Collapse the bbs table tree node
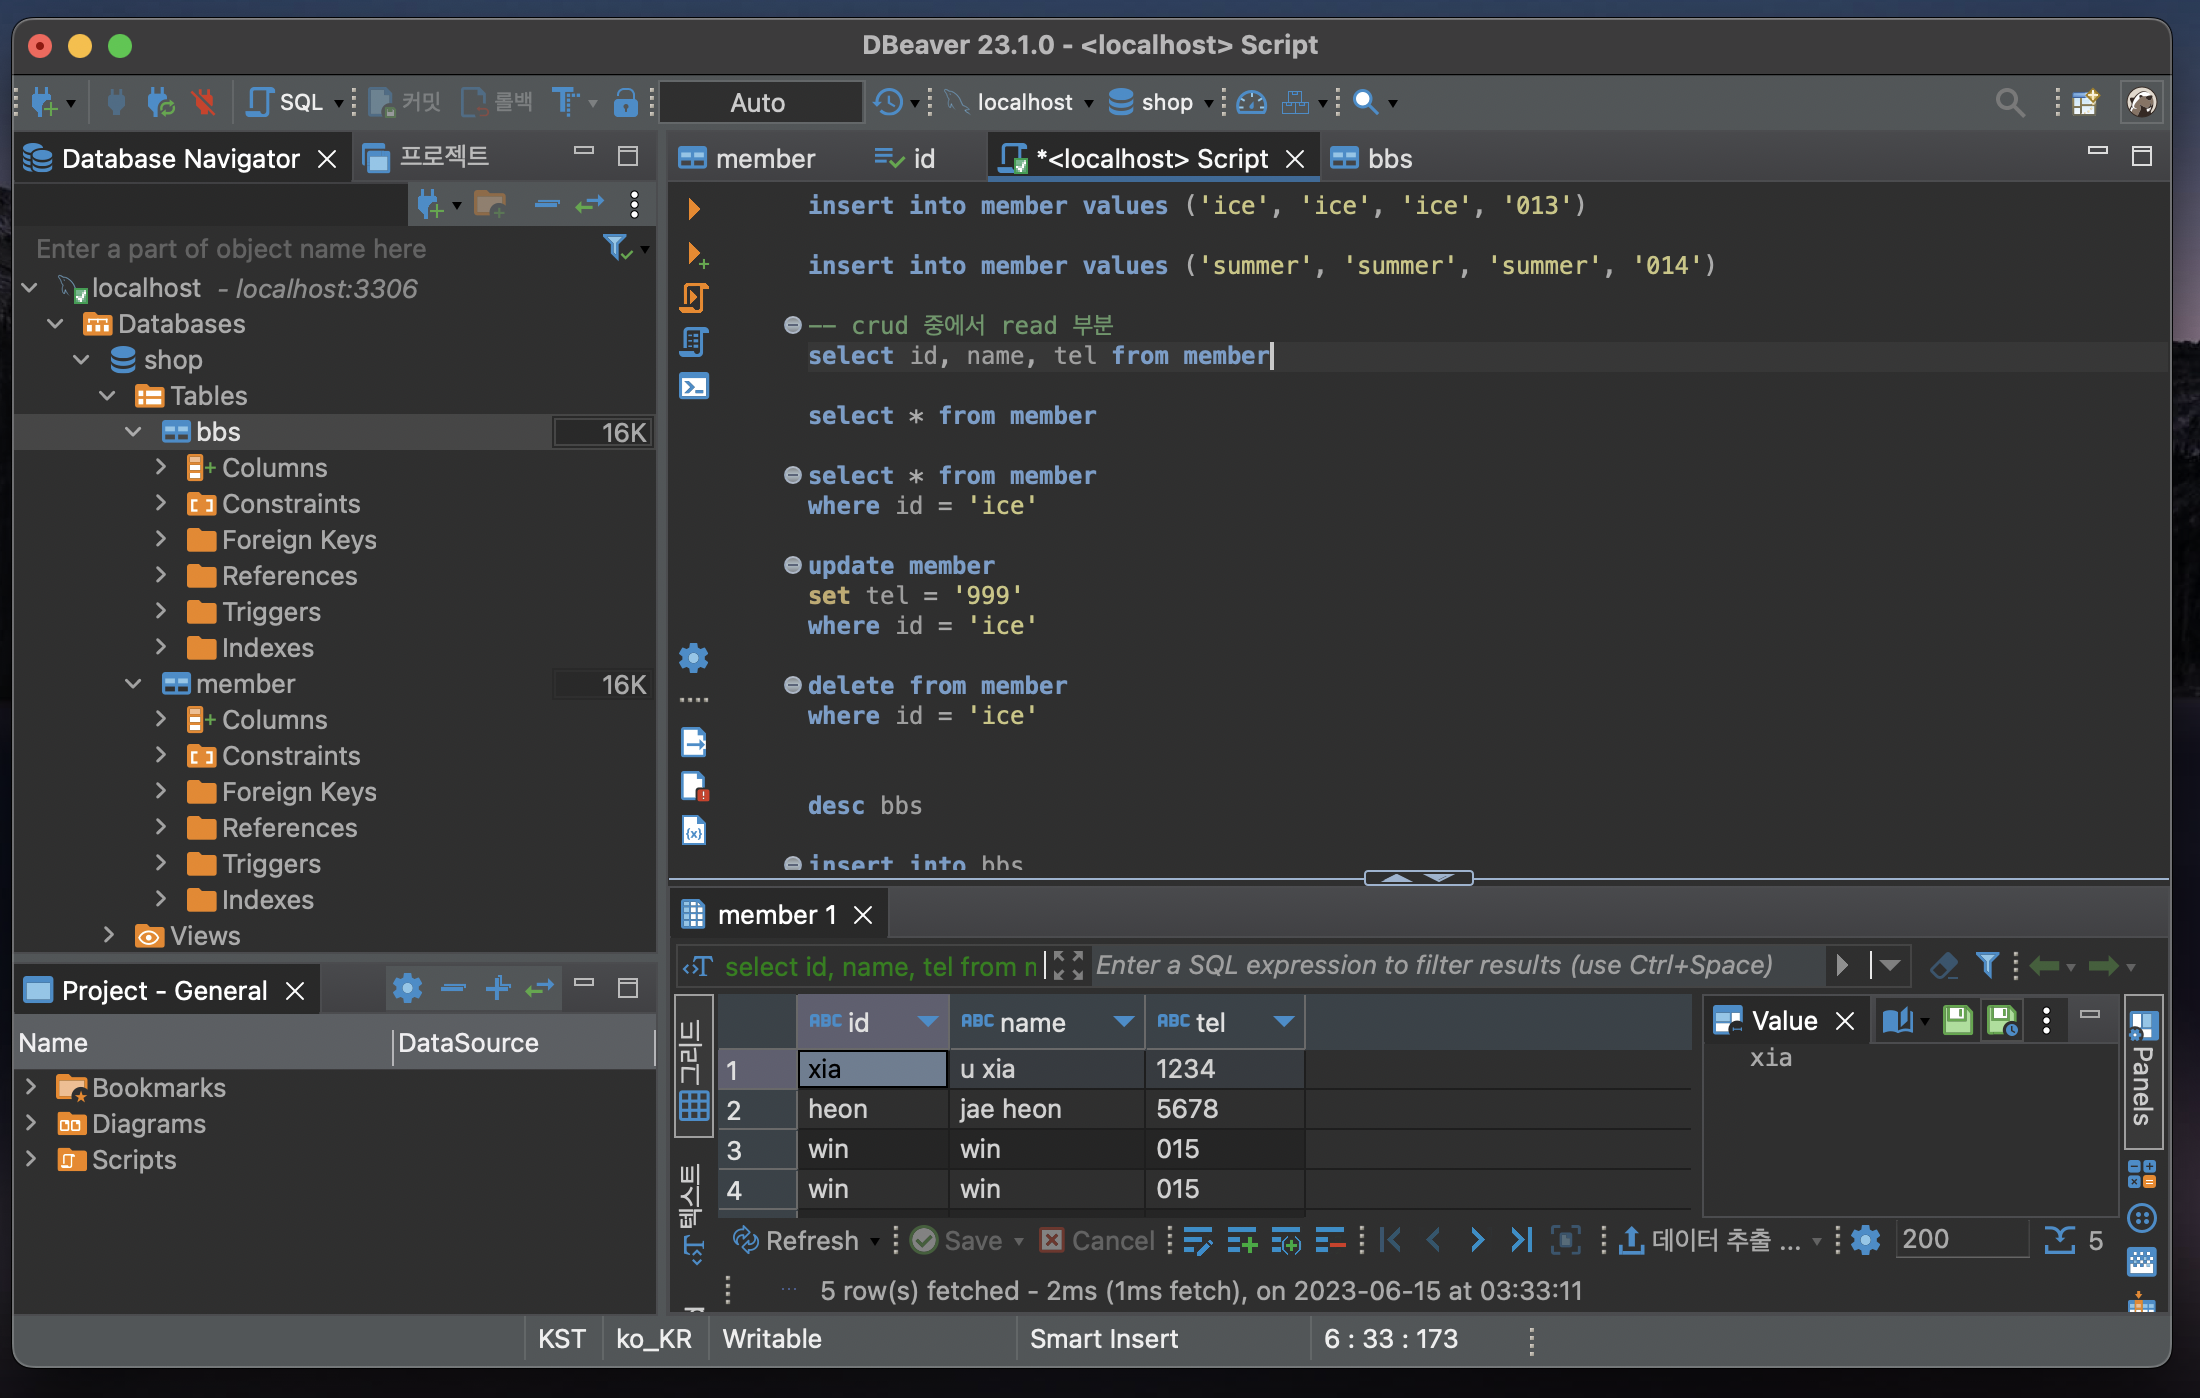Viewport: 2200px width, 1398px height. pos(133,432)
